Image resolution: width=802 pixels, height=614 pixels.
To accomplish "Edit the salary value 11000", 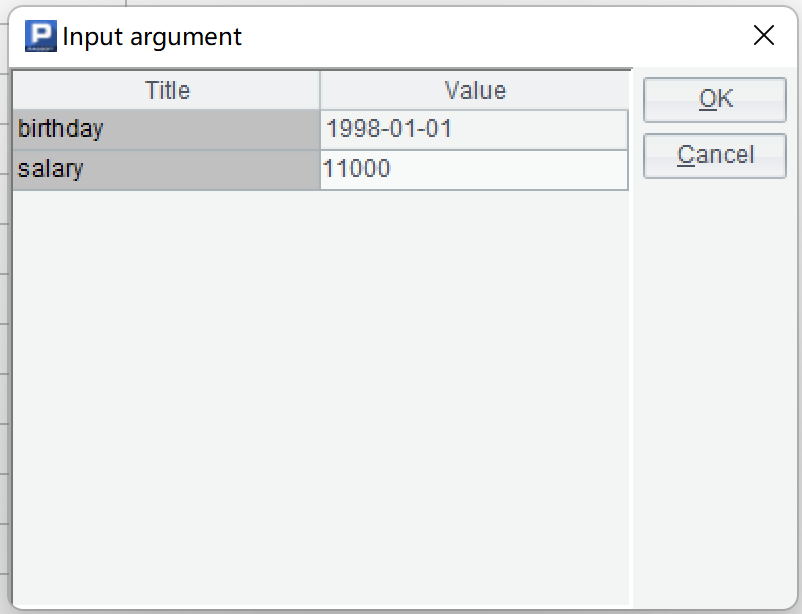I will (x=475, y=169).
